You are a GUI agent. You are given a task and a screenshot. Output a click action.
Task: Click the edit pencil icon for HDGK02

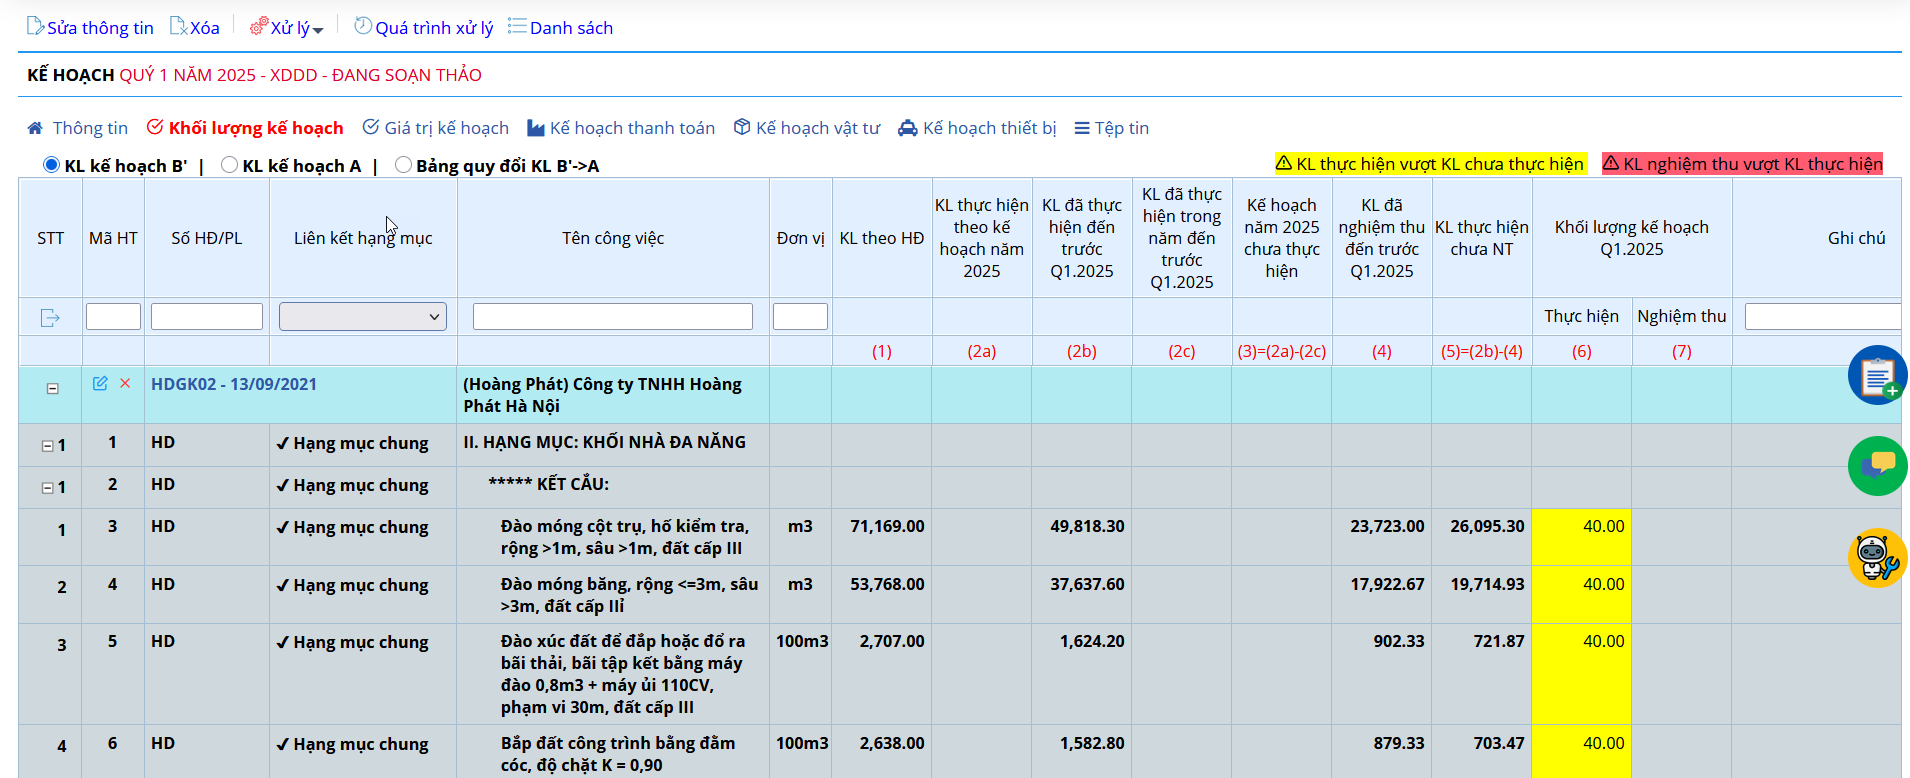(x=100, y=383)
